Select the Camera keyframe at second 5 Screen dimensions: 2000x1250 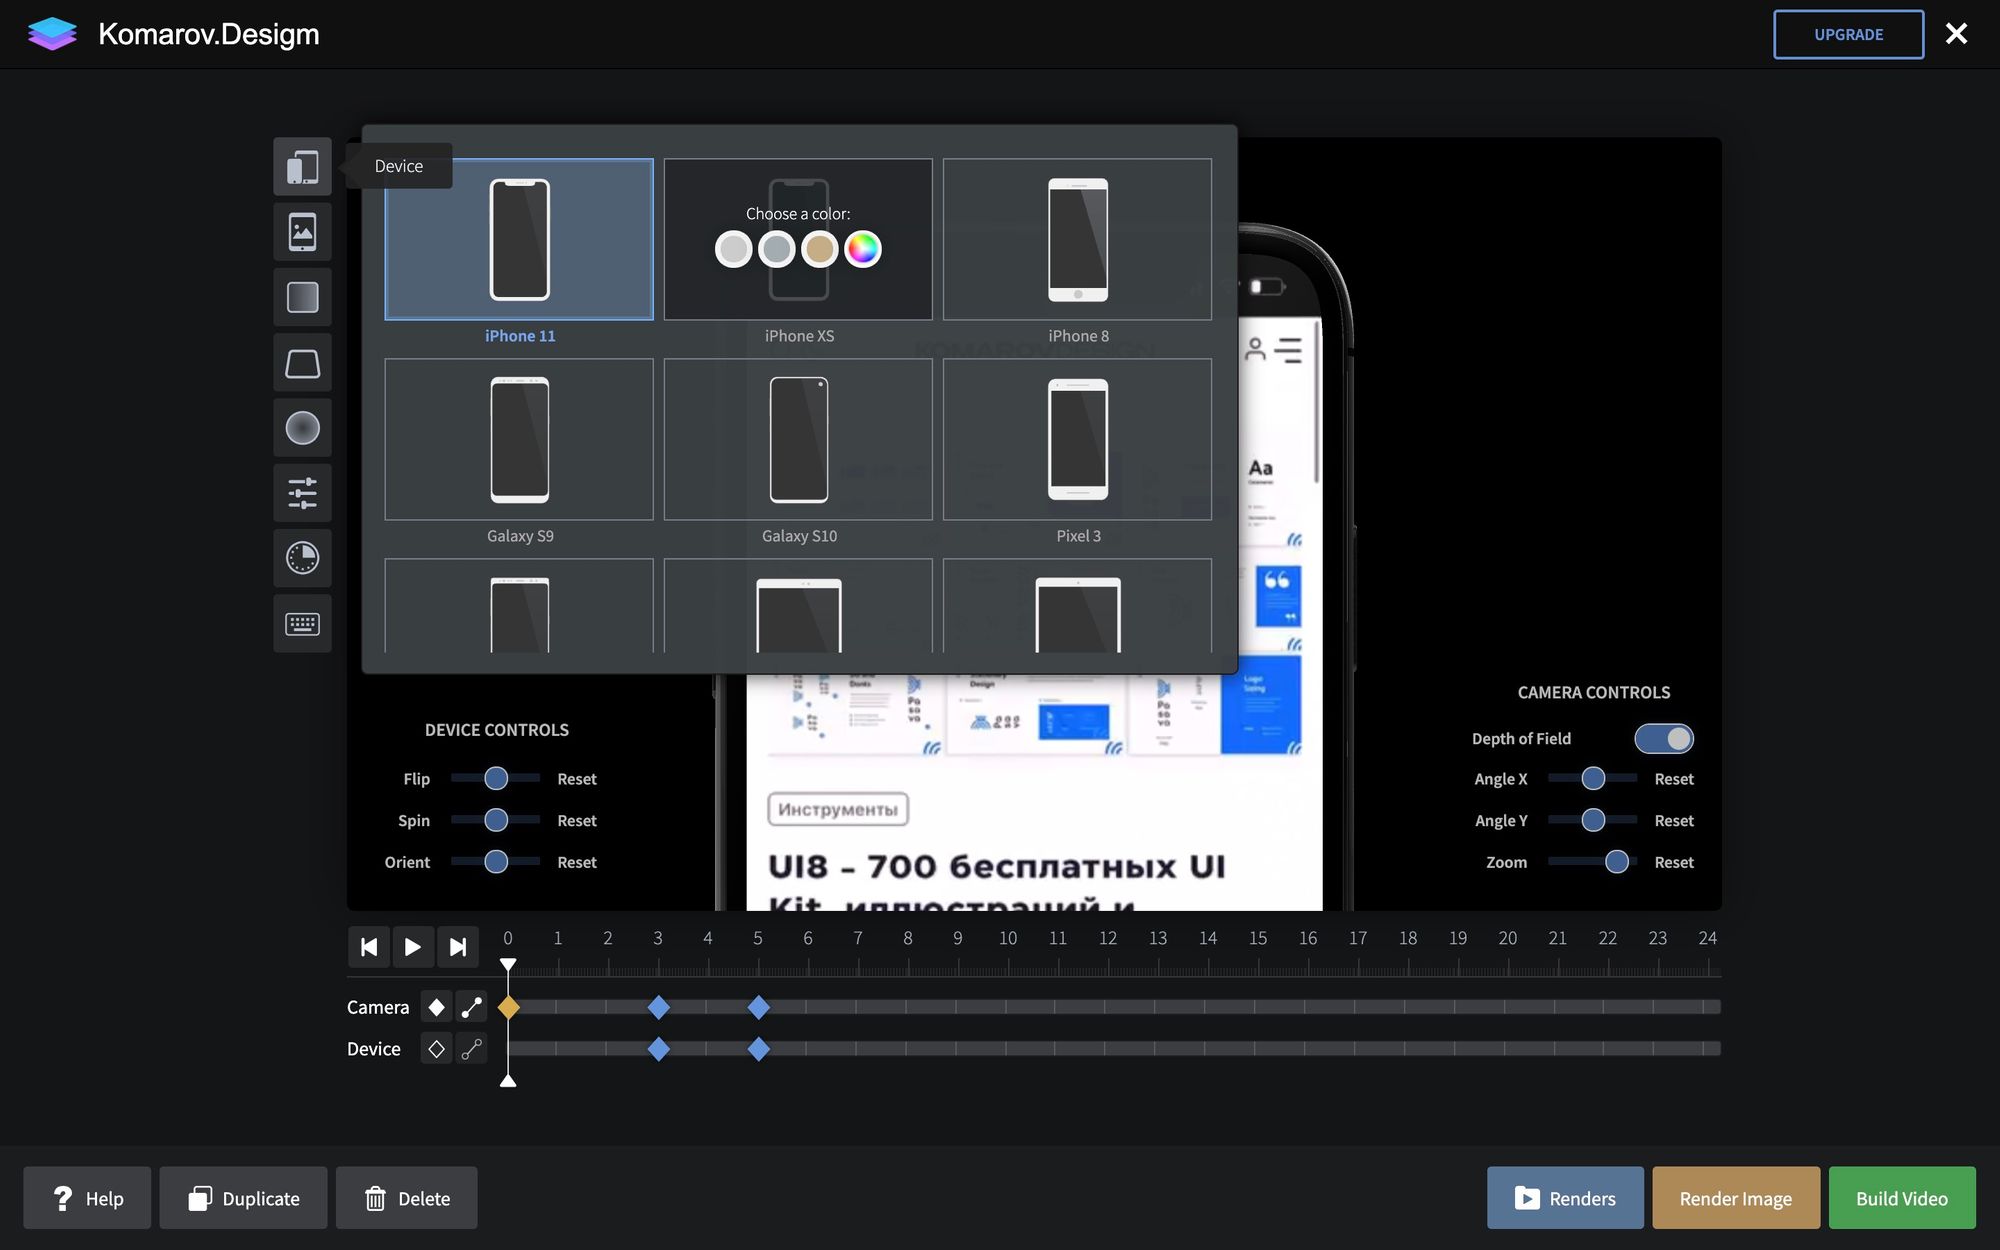(x=758, y=1007)
